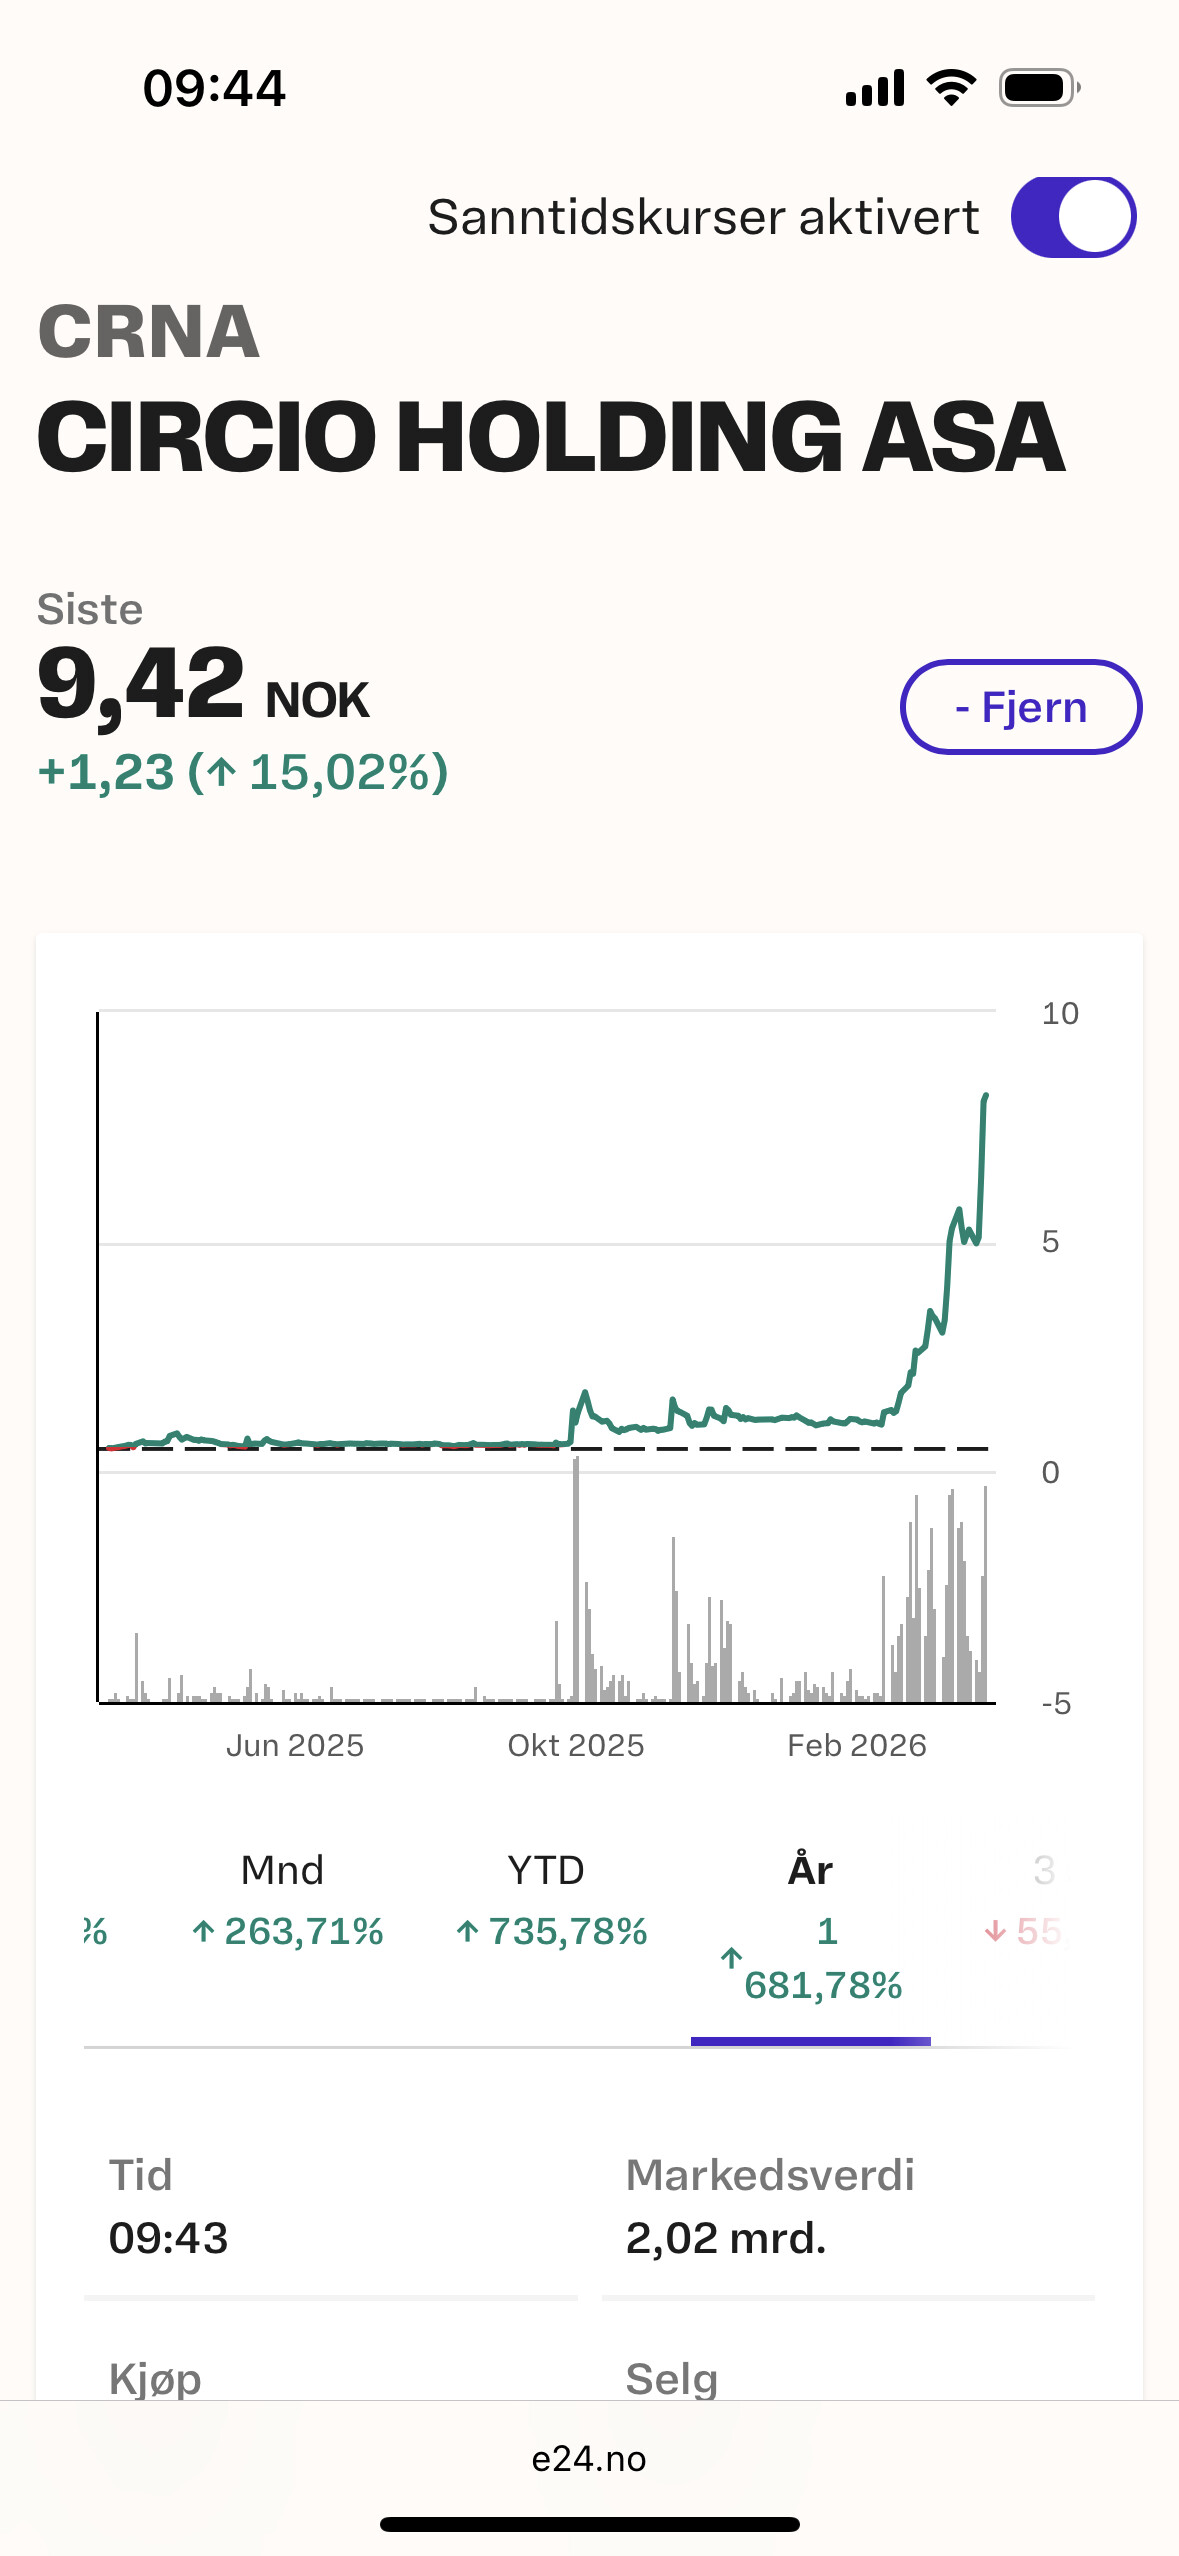This screenshot has height=2556, width=1179.
Task: Click the Okt 2025 axis label
Action: tap(576, 1745)
